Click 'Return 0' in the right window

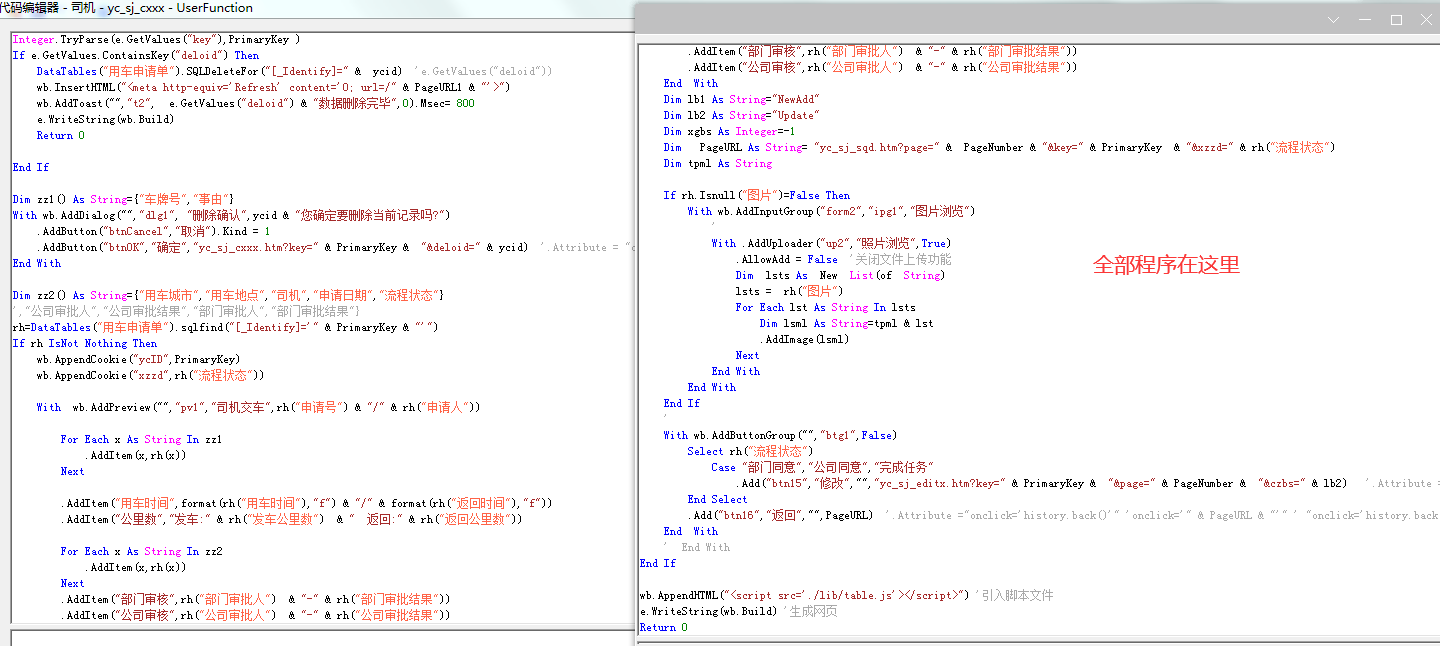[x=664, y=627]
